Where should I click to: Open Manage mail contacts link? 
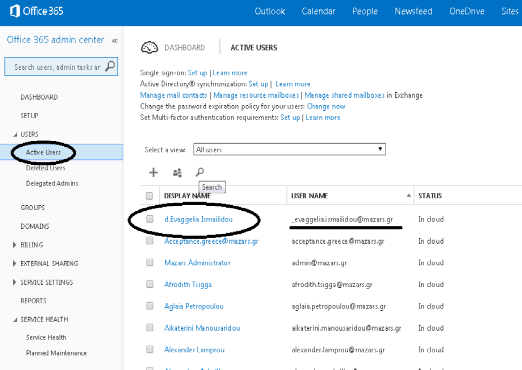pos(174,95)
